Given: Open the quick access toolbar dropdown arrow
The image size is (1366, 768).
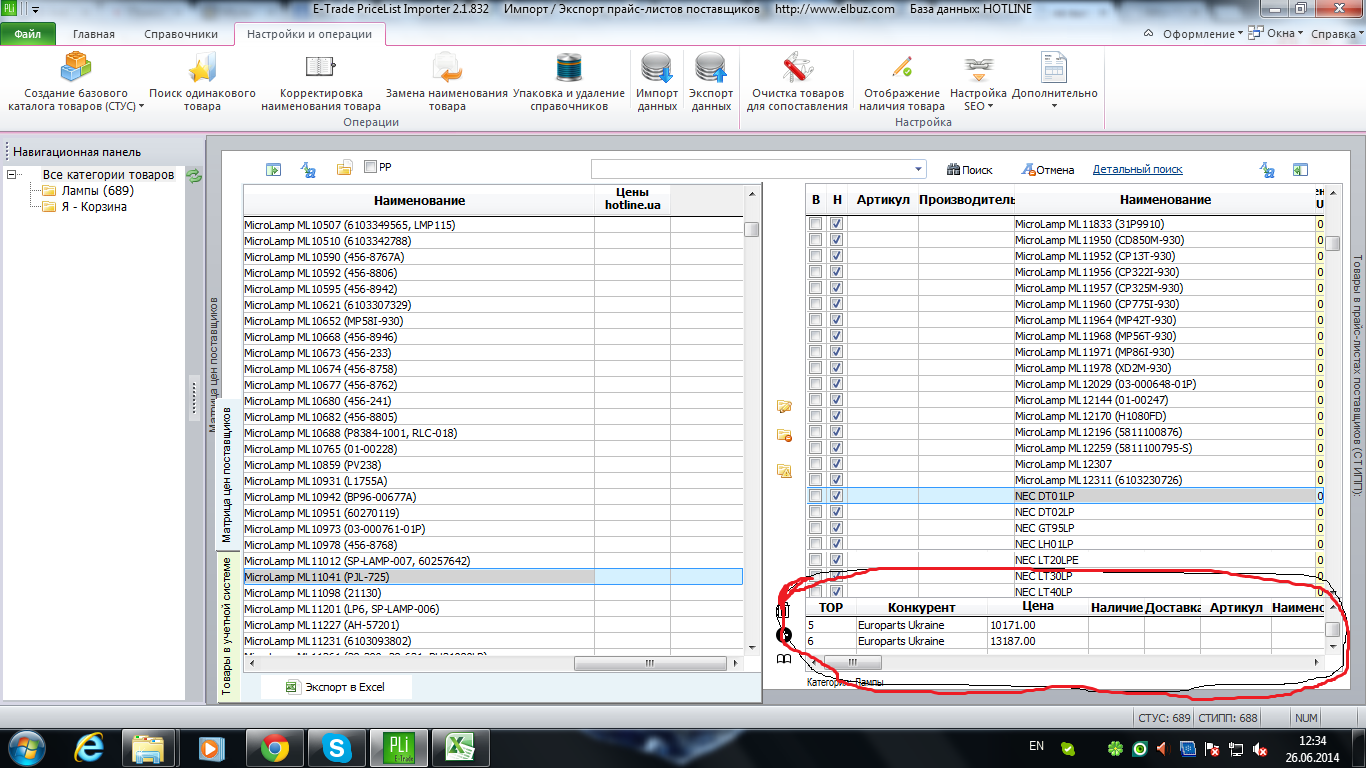Looking at the screenshot, I should 36,9.
